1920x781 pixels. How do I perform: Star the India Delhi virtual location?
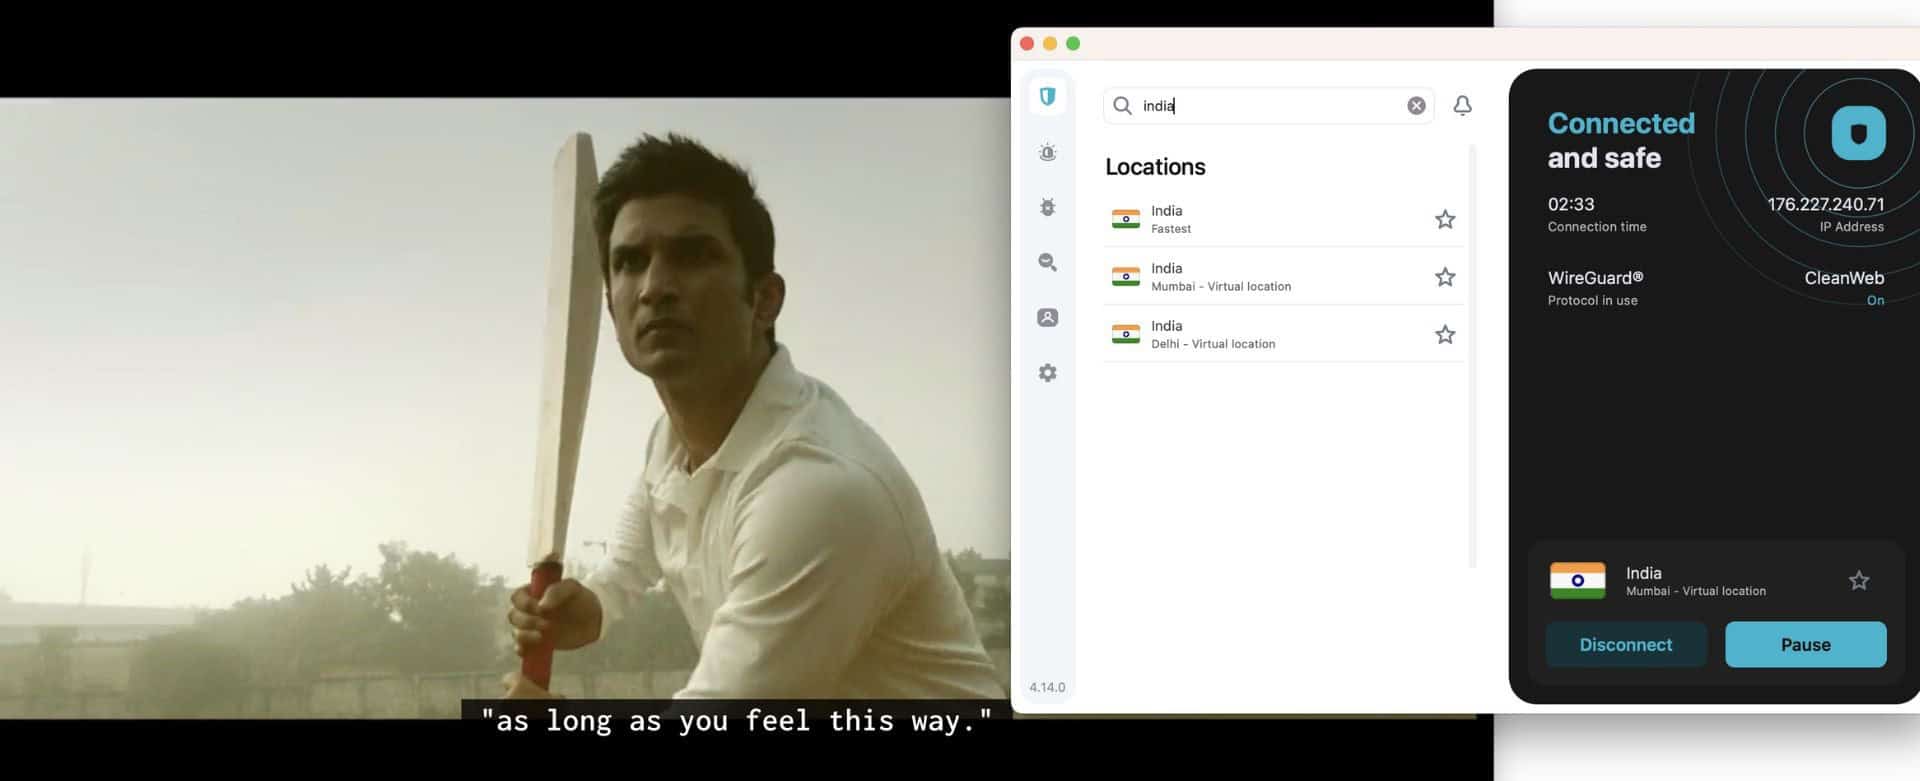pos(1444,335)
